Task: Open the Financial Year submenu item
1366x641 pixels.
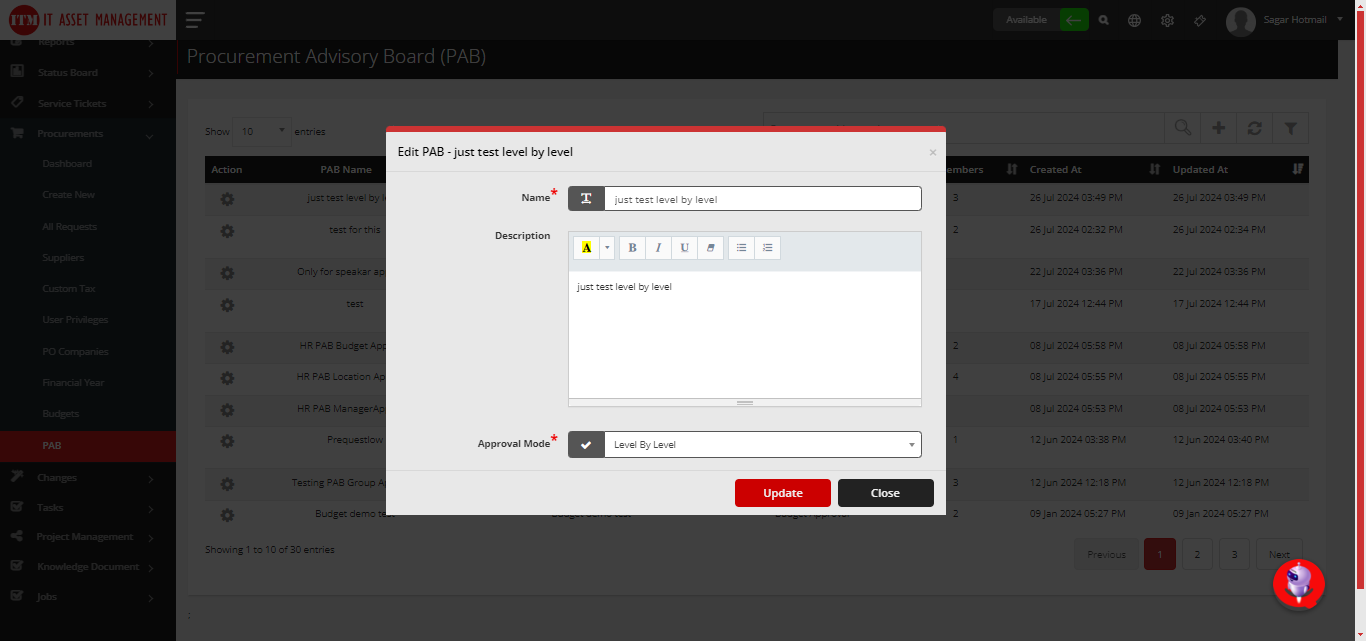Action: click(73, 383)
